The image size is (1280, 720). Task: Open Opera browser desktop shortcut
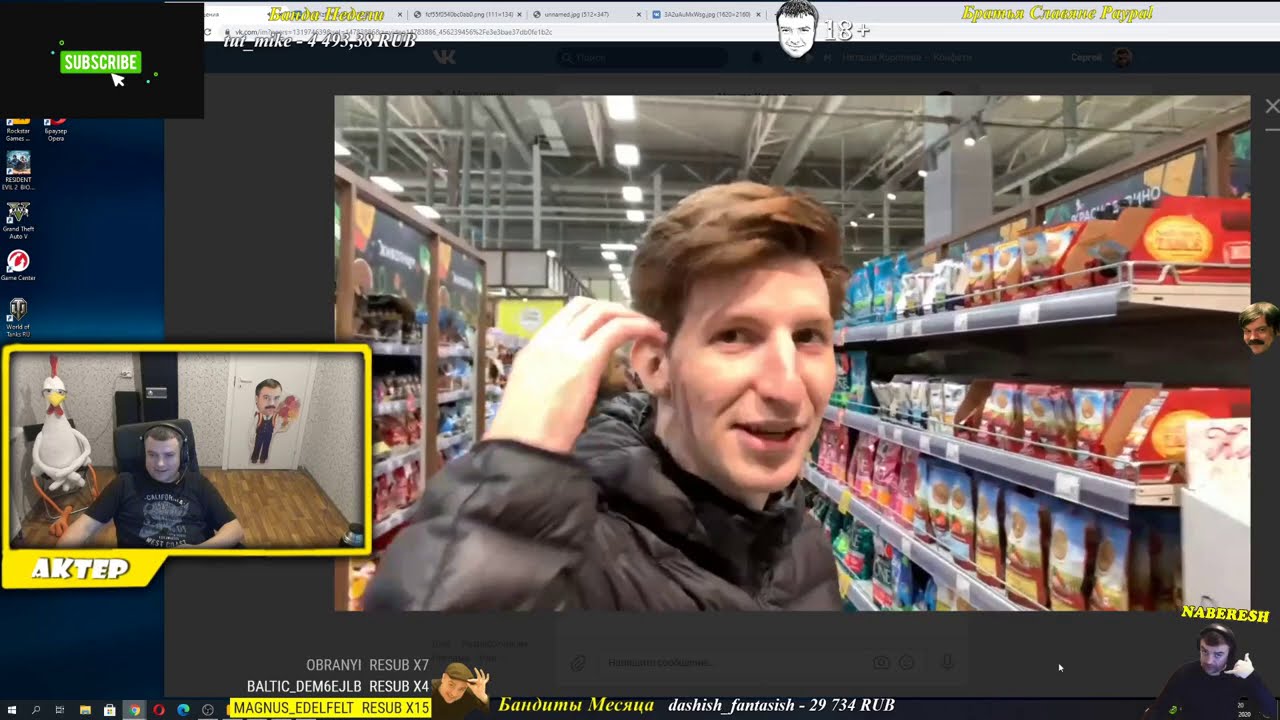[x=56, y=128]
